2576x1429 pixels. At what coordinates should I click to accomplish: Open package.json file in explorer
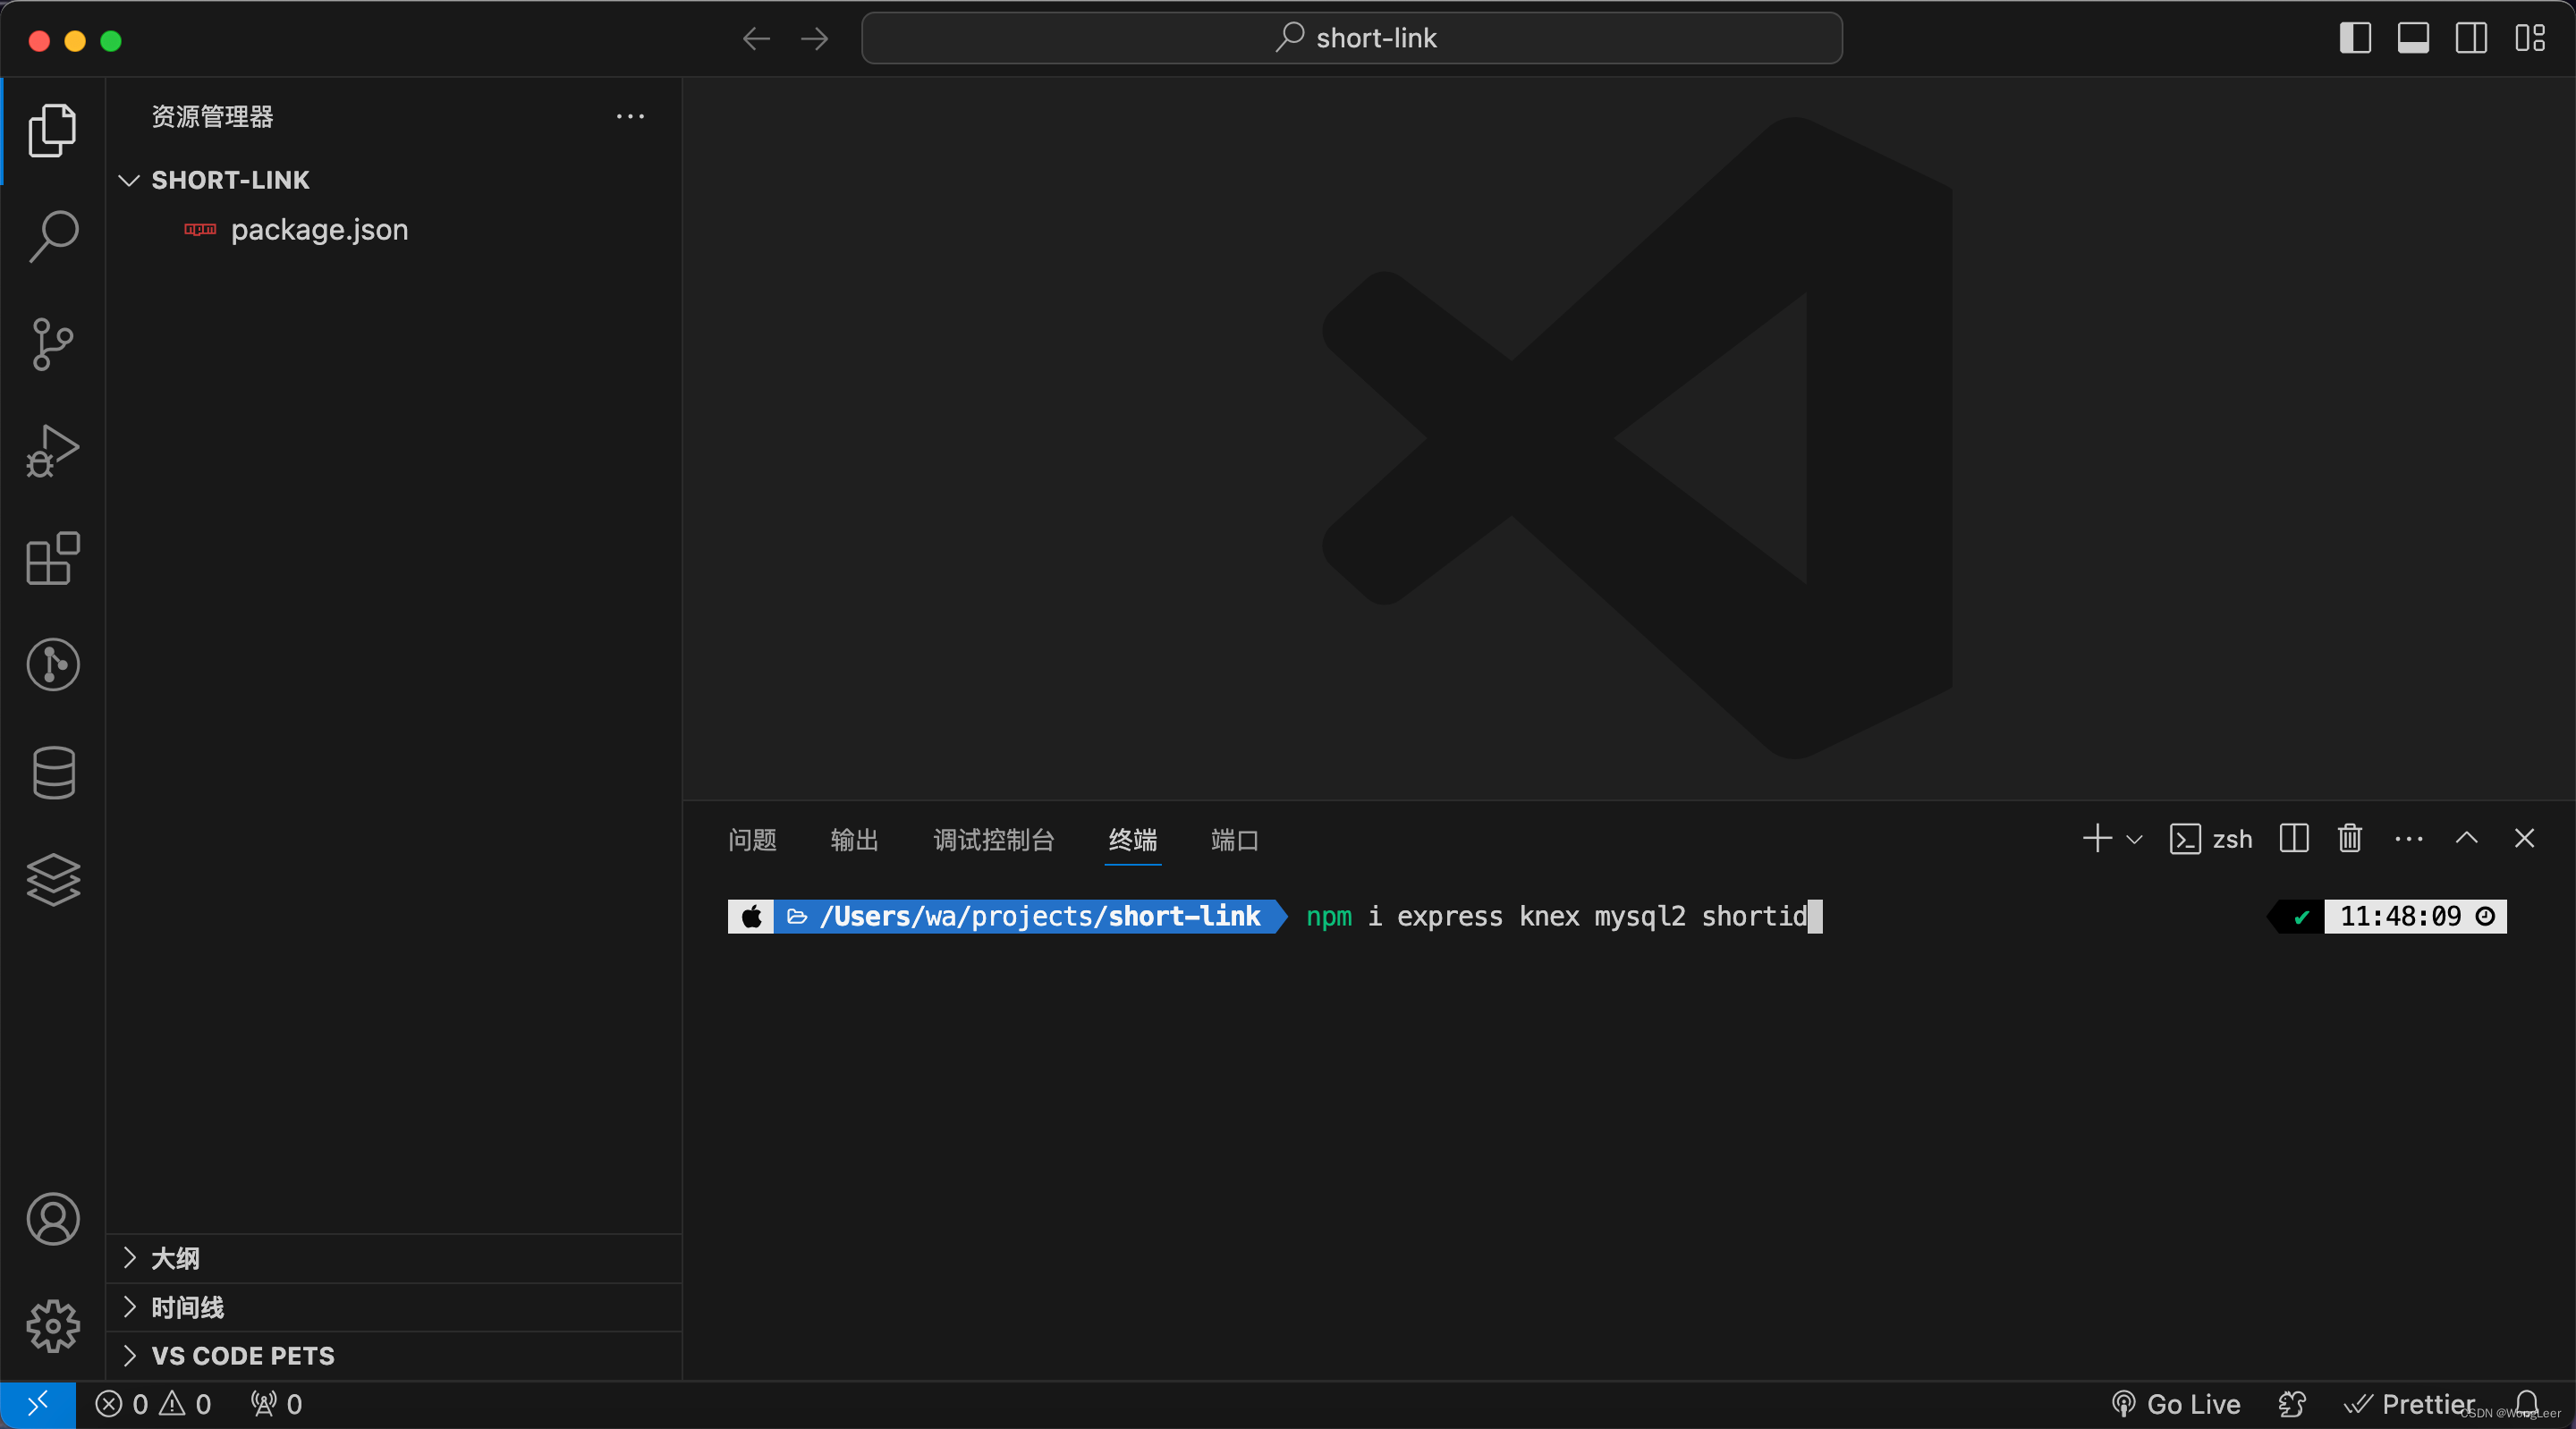point(319,230)
